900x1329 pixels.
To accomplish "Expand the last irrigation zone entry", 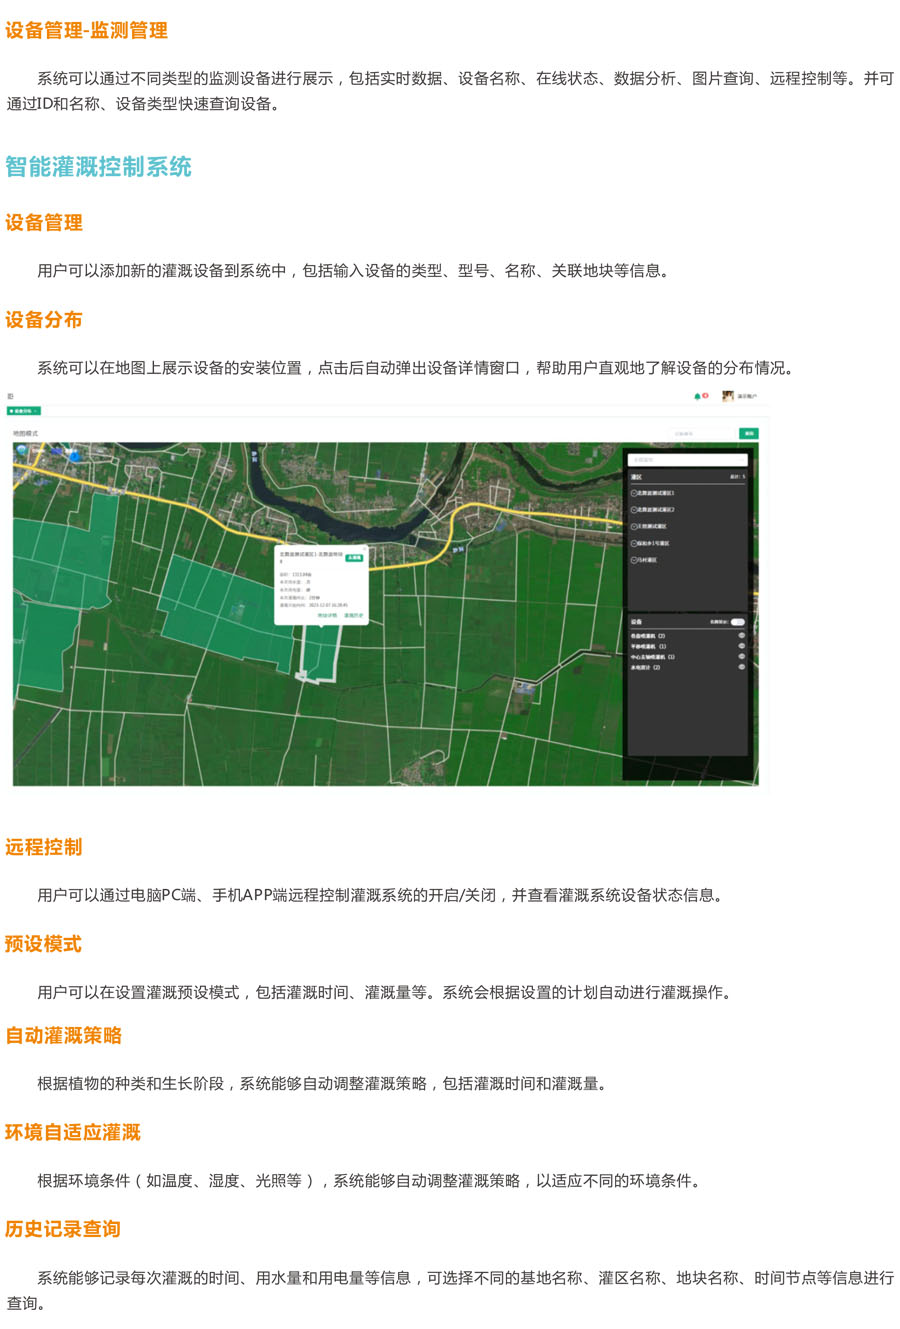I will pos(634,560).
